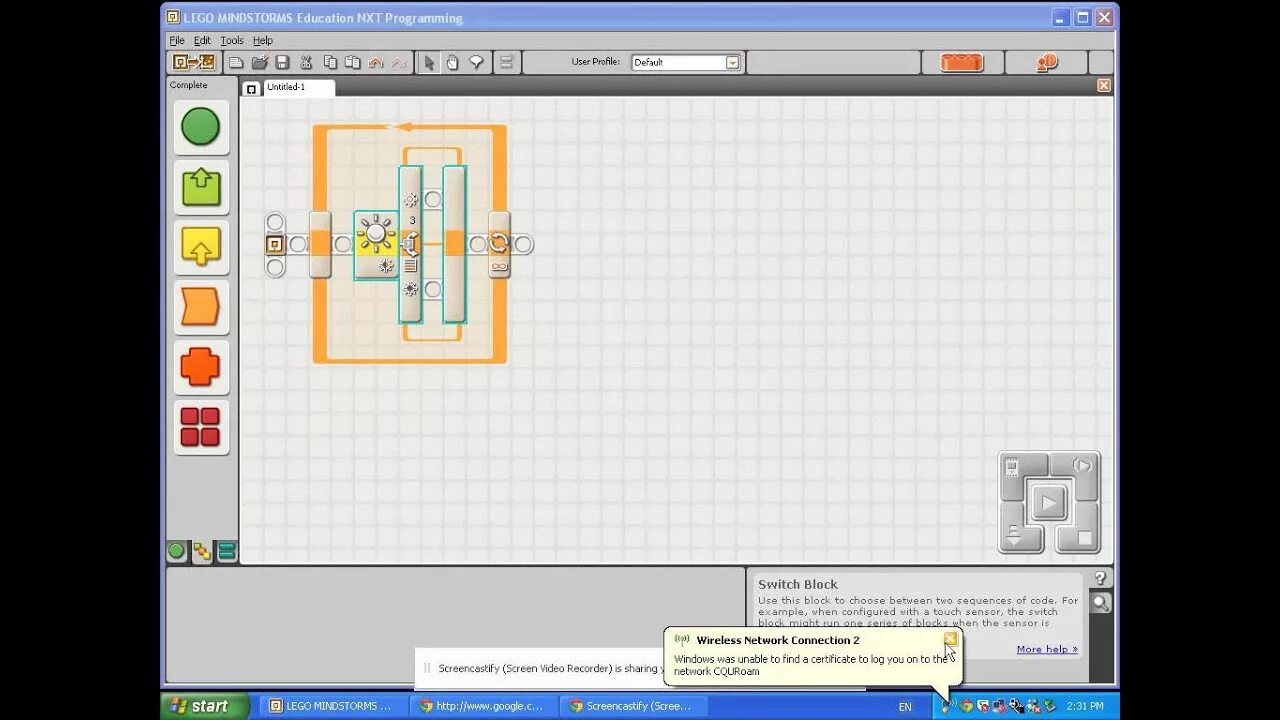This screenshot has height=720, width=1280.
Task: Click the program starting point icon
Action: tap(275, 244)
